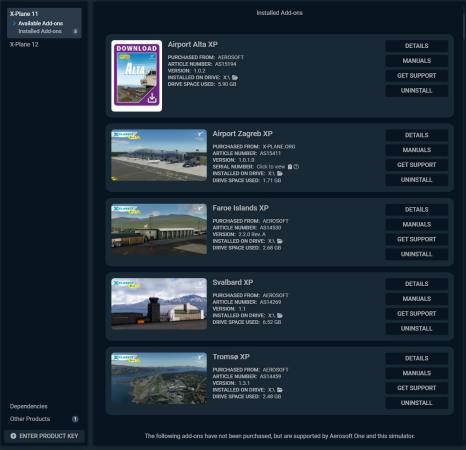This screenshot has height=450, width=466.
Task: Click Zagreb drive space value 1,71 GB
Action: coord(272,180)
